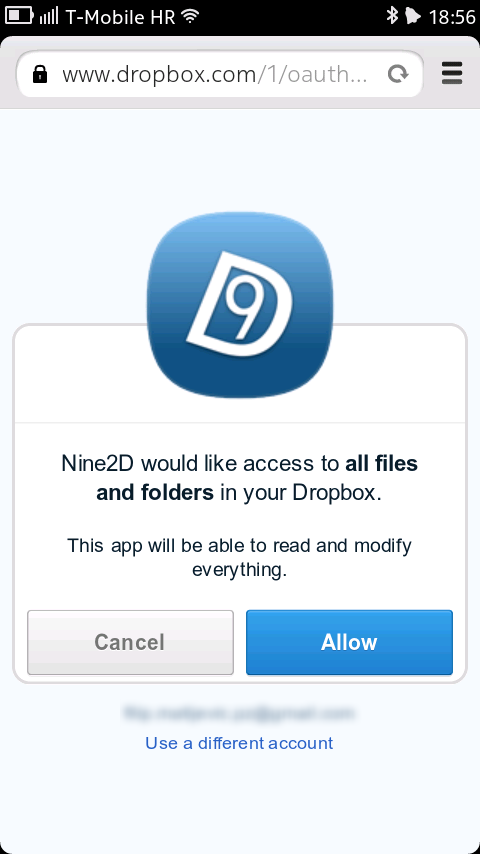Viewport: 480px width, 854px height.
Task: Tap the cellular signal bars icon
Action: (x=49, y=16)
